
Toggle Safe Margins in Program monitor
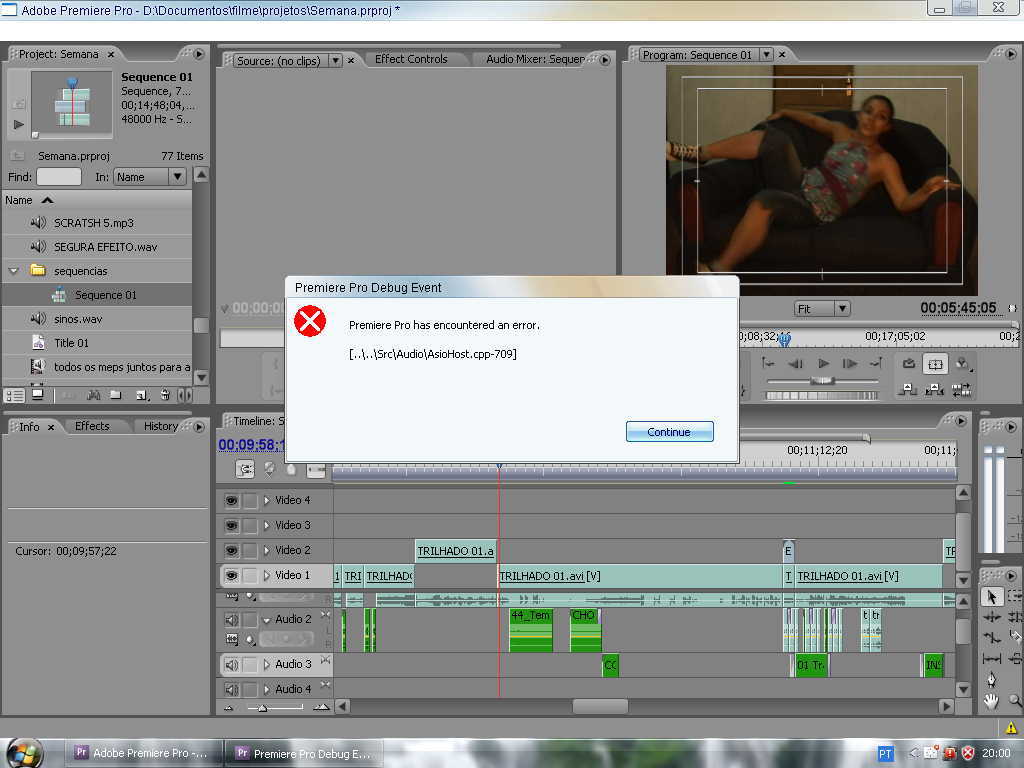(935, 364)
